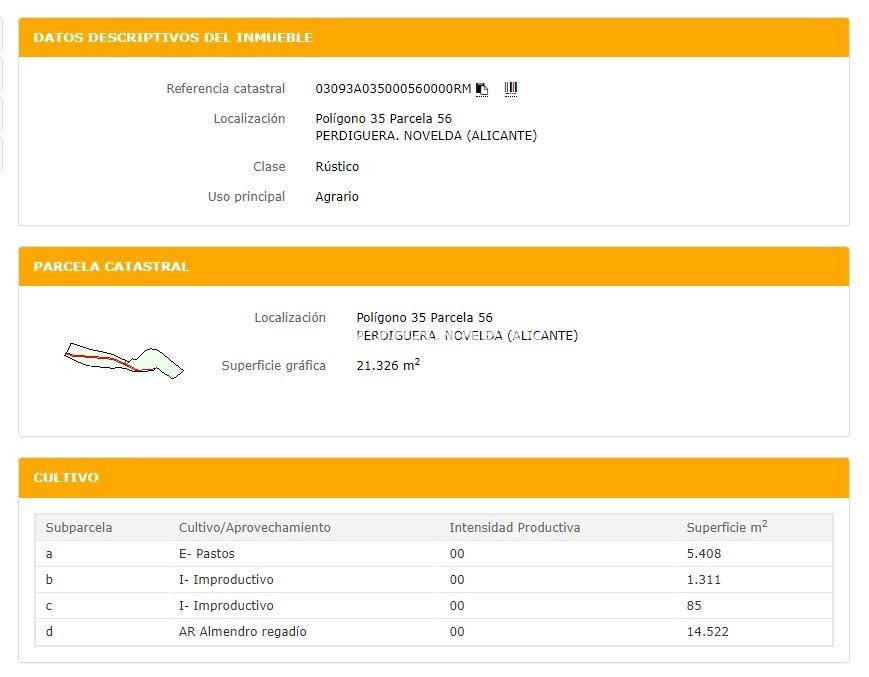Click the 'Intensidad Productiva' column header
The image size is (869, 677).
point(515,527)
